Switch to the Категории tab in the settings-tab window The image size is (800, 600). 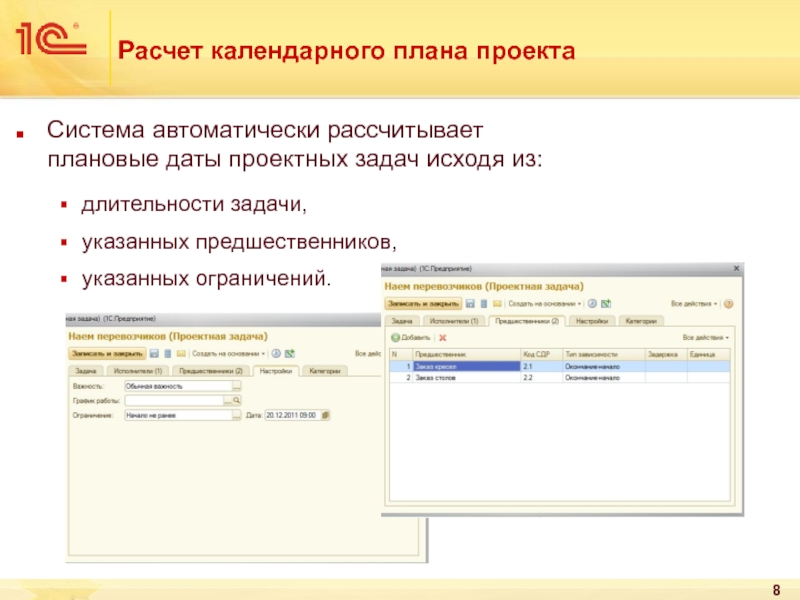325,371
